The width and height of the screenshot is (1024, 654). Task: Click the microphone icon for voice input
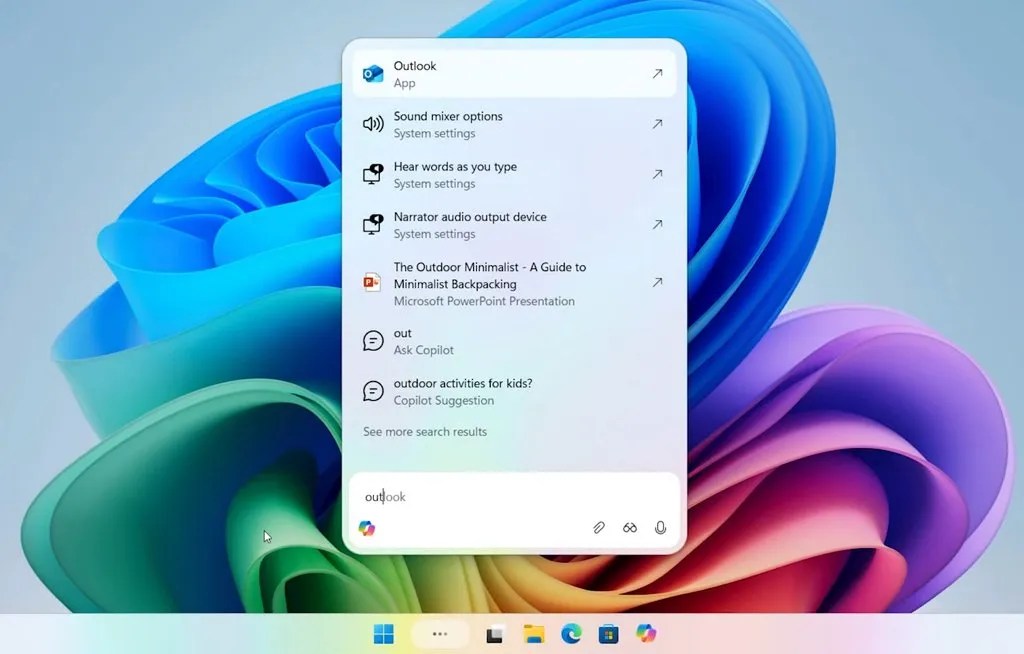[661, 527]
